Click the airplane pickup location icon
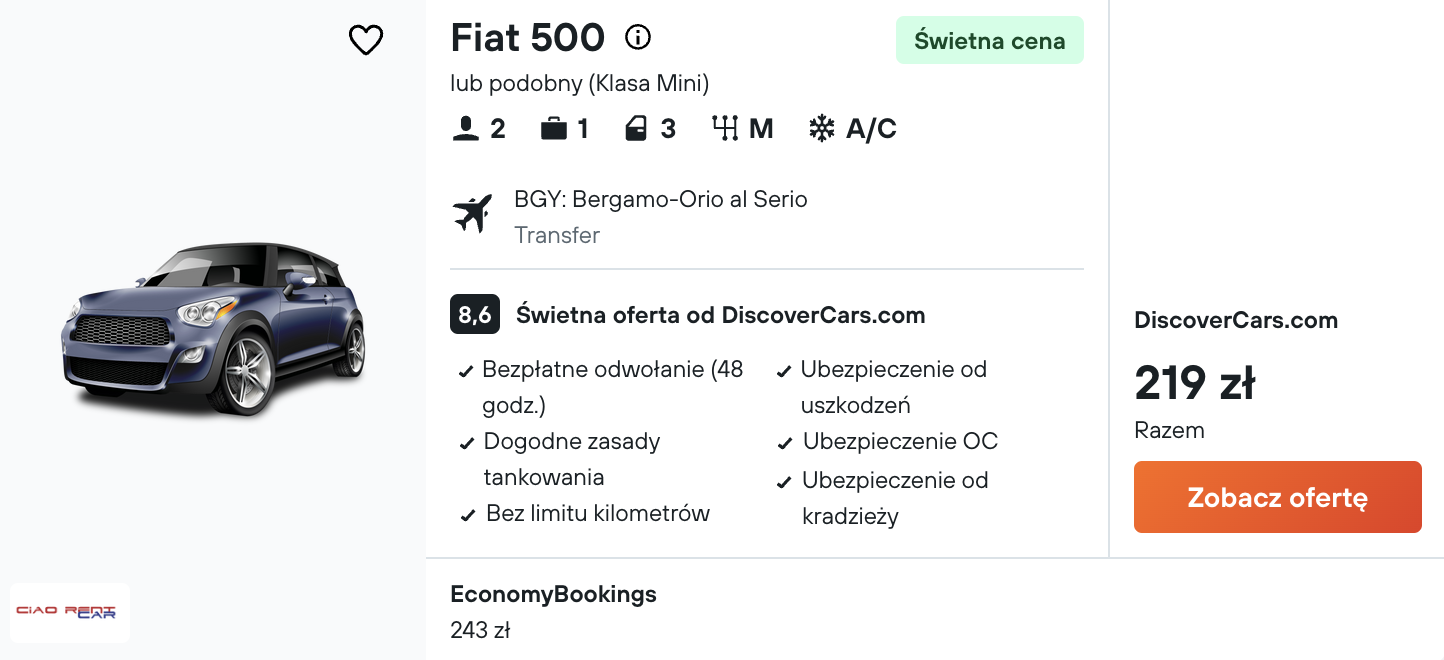Screen dimensions: 1444x660 pyautogui.click(x=473, y=214)
